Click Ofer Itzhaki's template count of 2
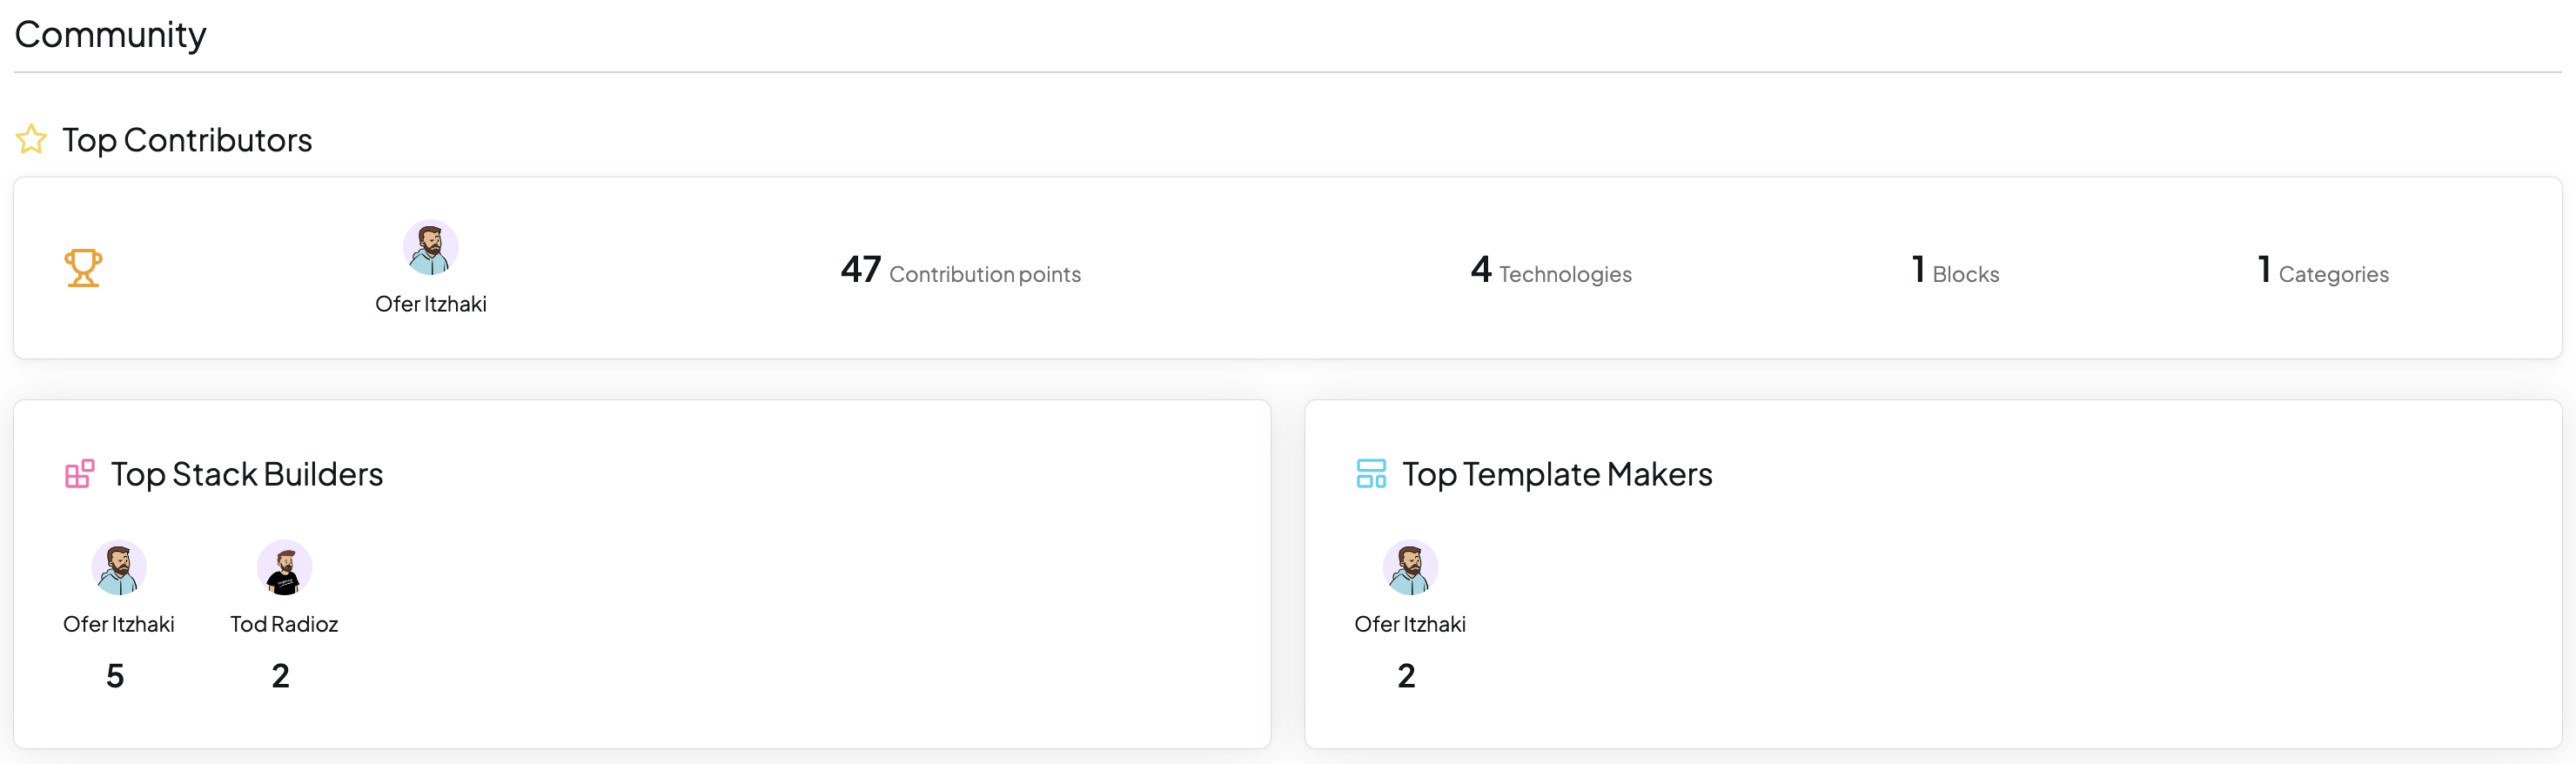 coord(1406,676)
